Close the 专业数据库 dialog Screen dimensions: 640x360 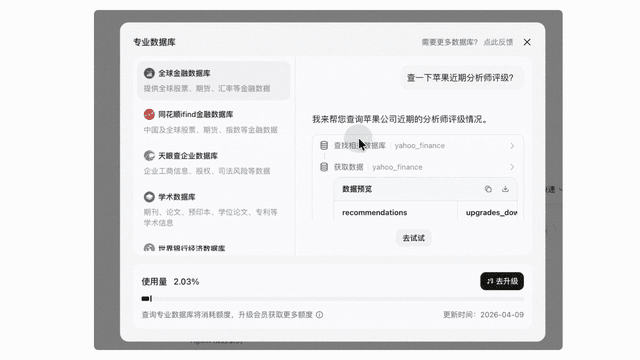coord(527,42)
